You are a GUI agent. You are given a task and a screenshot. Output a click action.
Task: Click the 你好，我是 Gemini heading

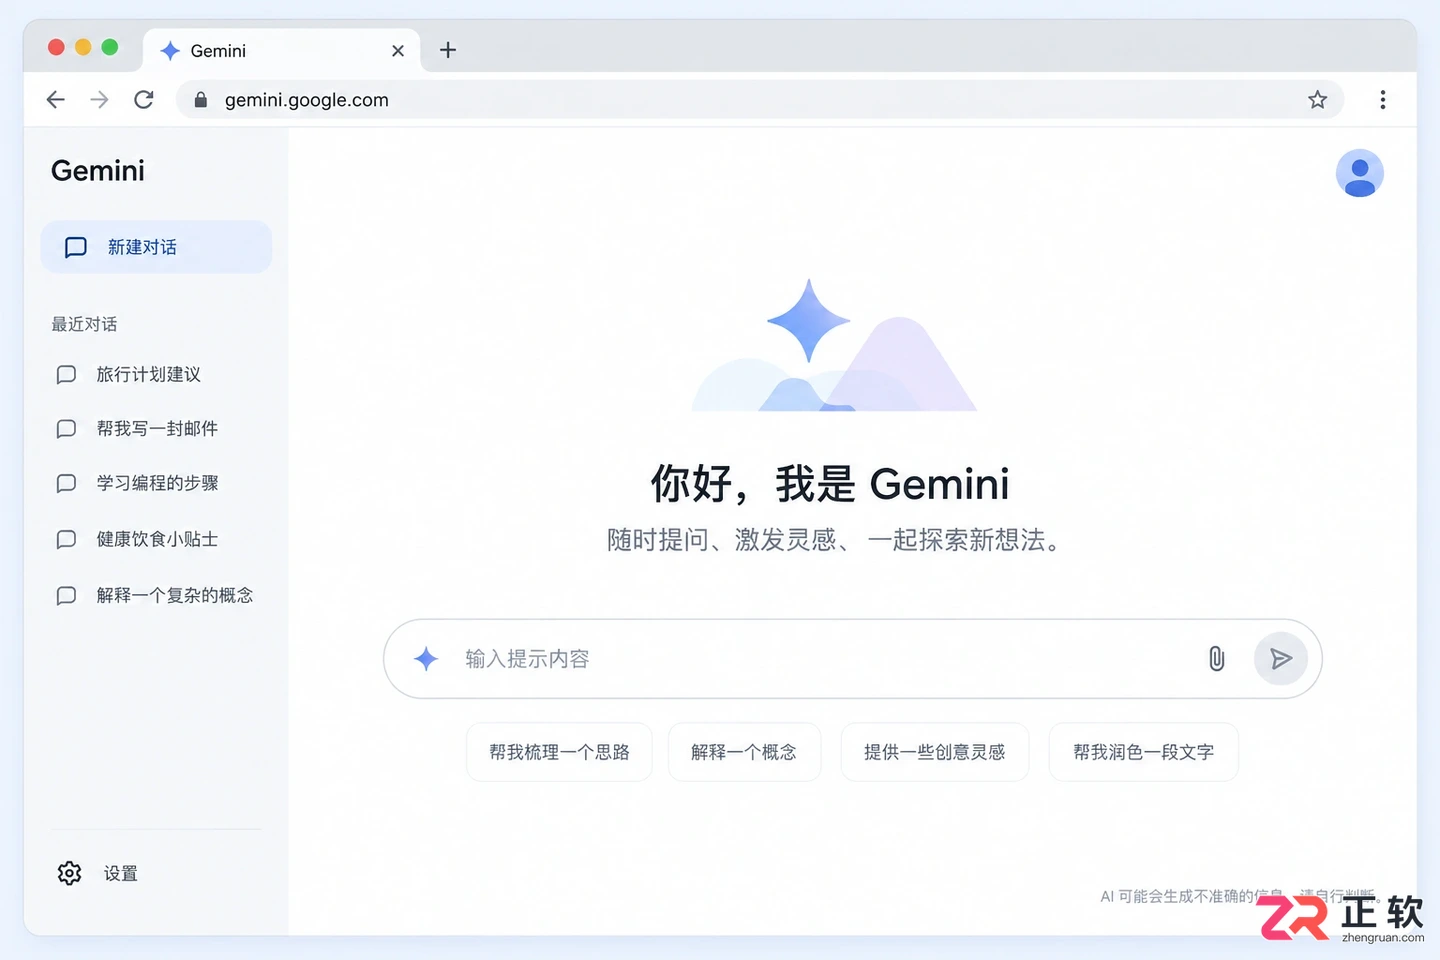[x=830, y=484]
